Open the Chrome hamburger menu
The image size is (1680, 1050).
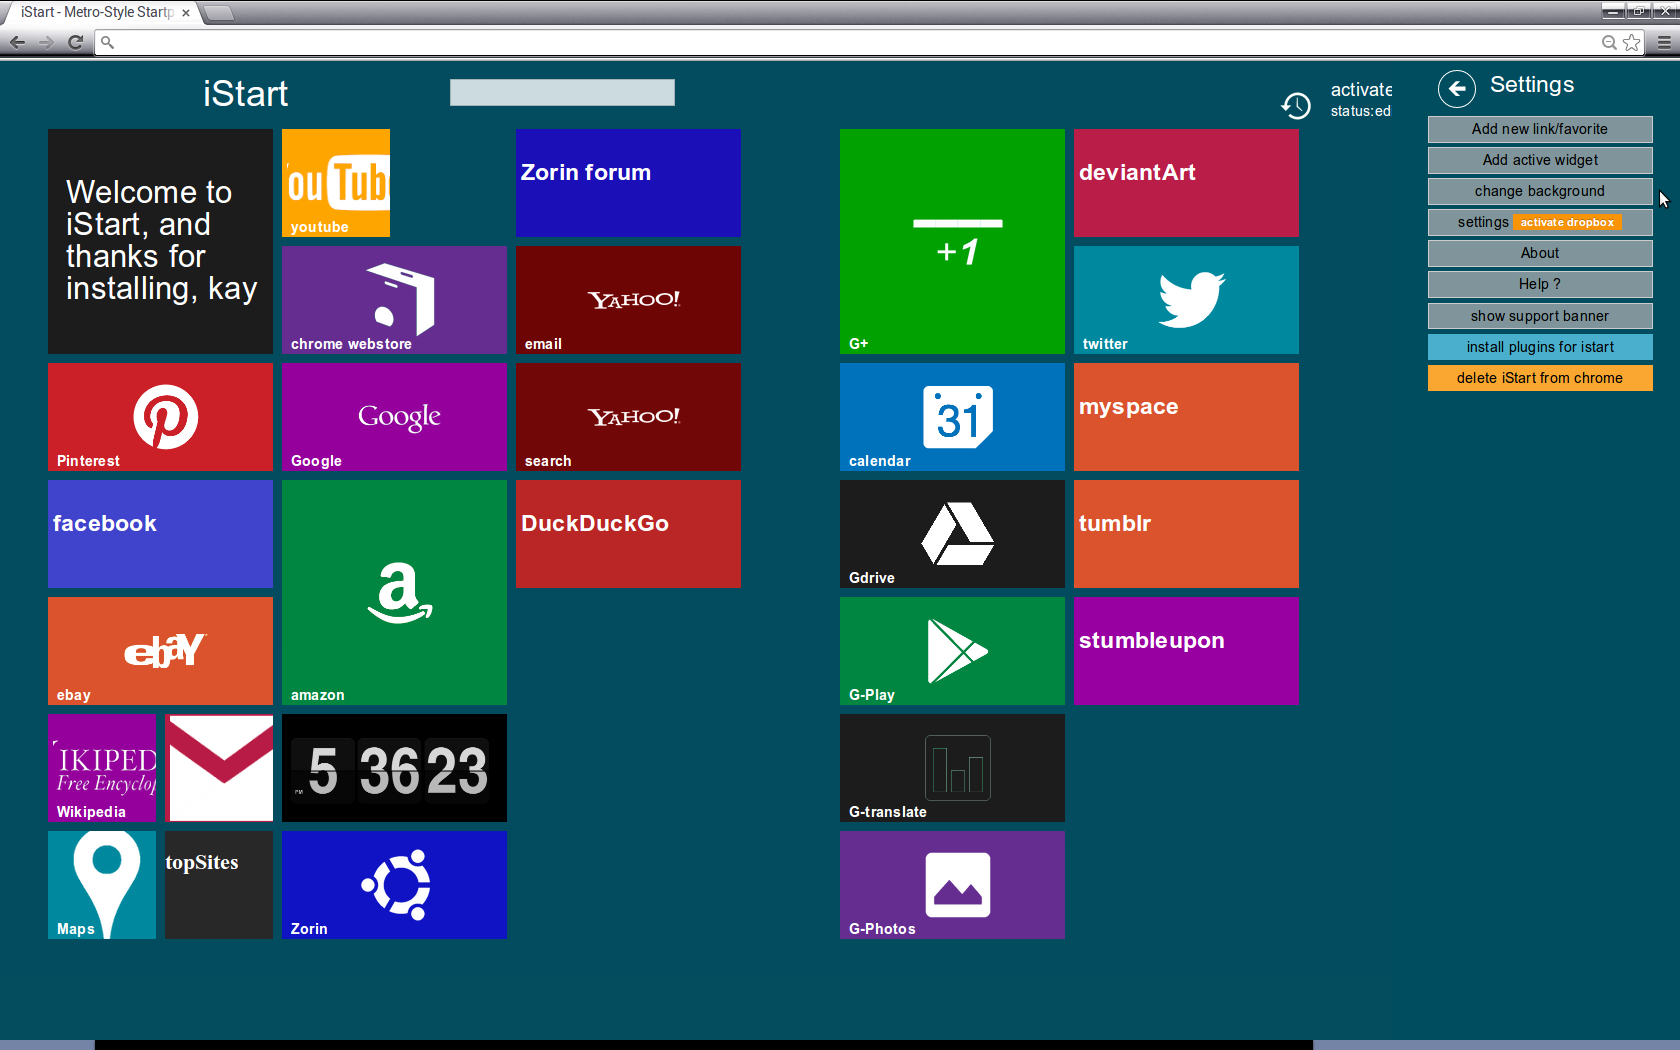pos(1663,42)
